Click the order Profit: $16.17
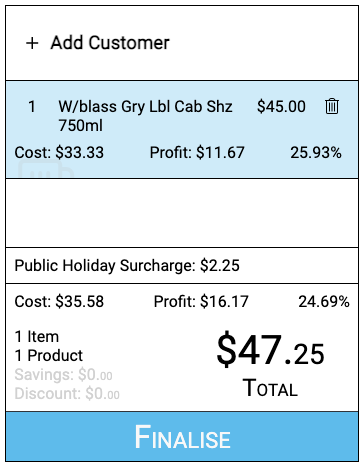This screenshot has height=468, width=364. [201, 302]
